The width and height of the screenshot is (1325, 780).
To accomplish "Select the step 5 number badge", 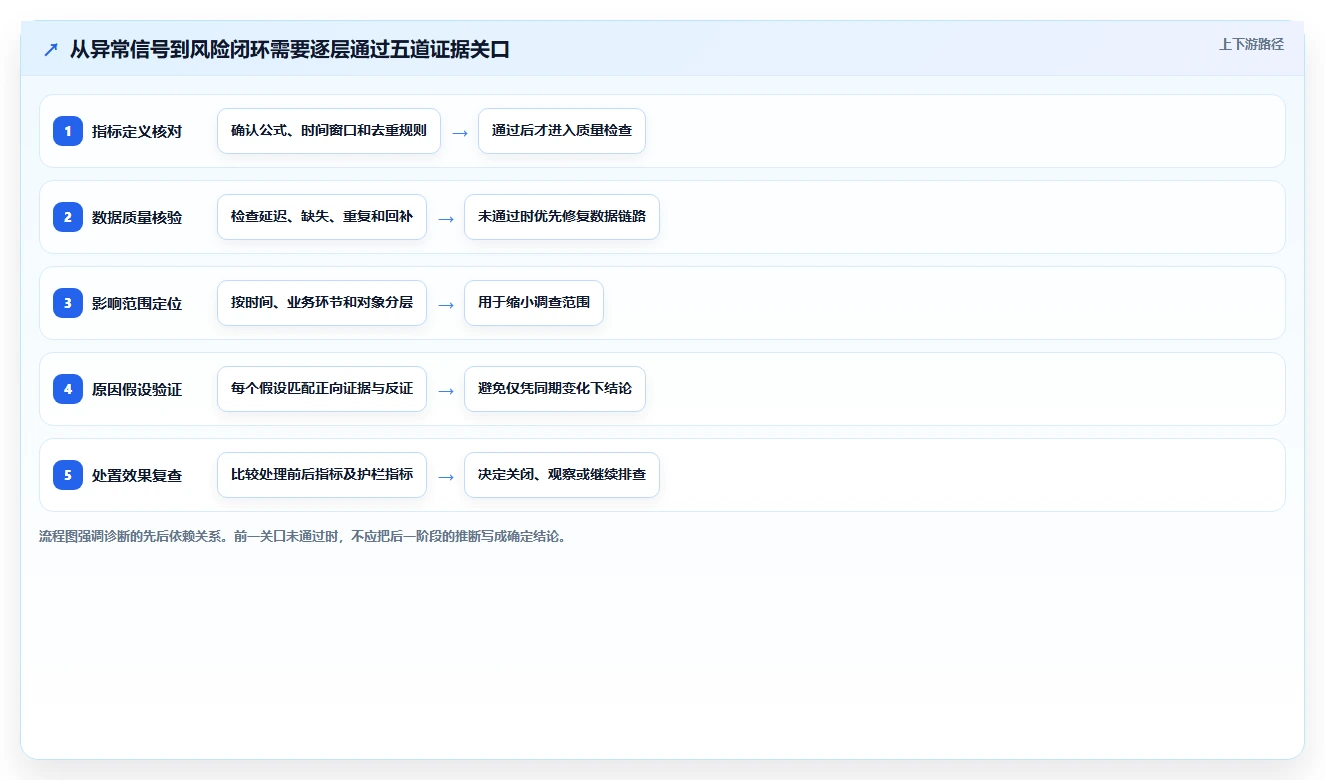I will [68, 475].
